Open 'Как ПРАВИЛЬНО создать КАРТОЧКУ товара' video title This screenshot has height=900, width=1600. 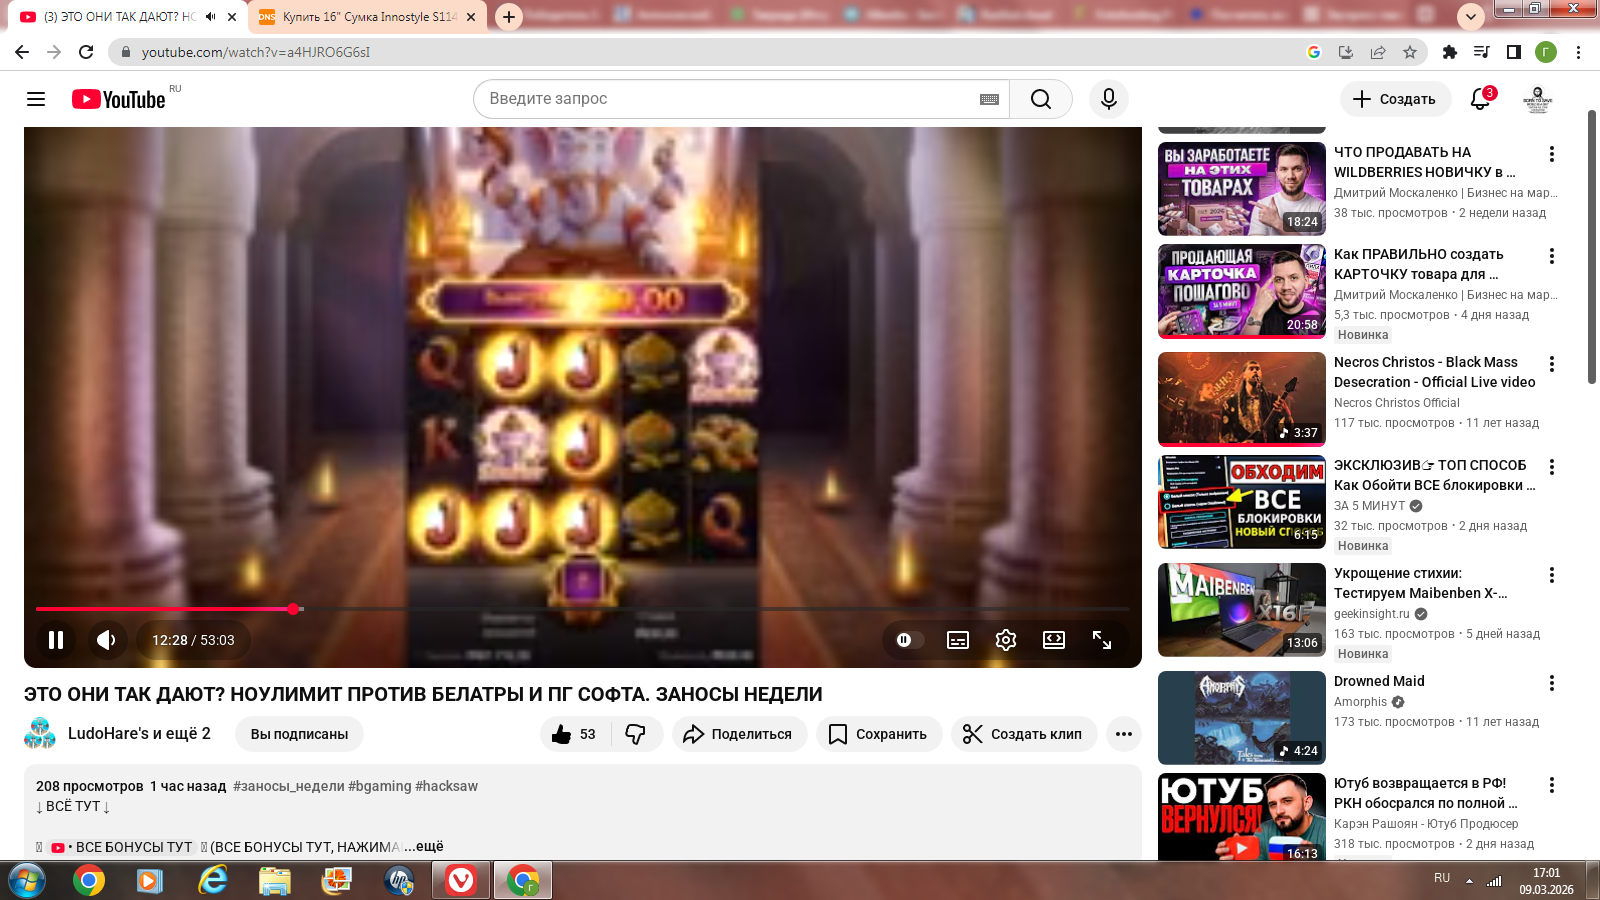(x=1419, y=264)
